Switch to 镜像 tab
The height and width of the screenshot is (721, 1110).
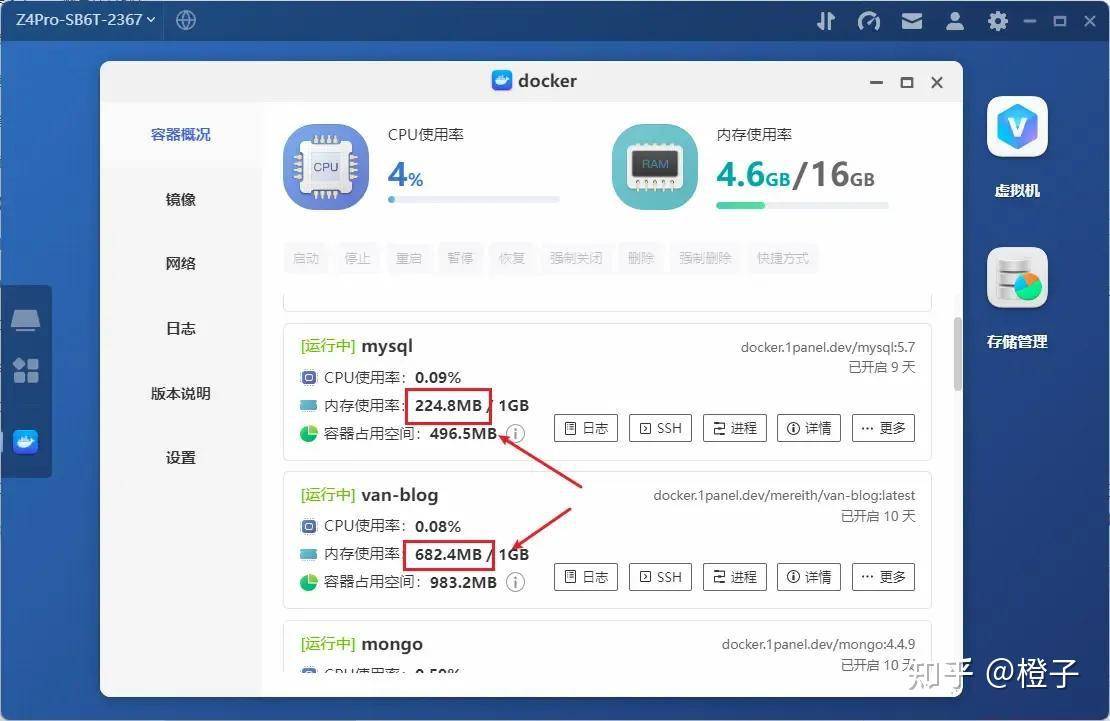click(x=181, y=200)
